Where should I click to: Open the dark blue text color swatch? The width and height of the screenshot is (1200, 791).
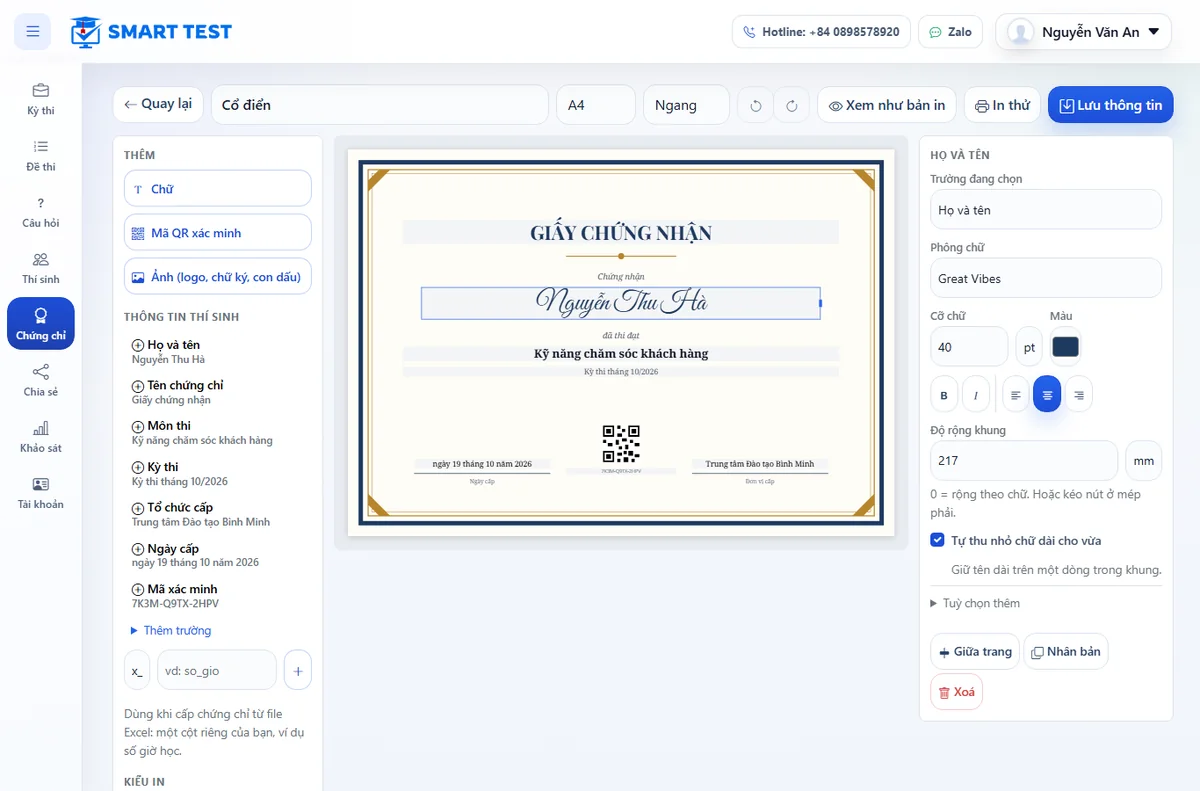[x=1066, y=346]
